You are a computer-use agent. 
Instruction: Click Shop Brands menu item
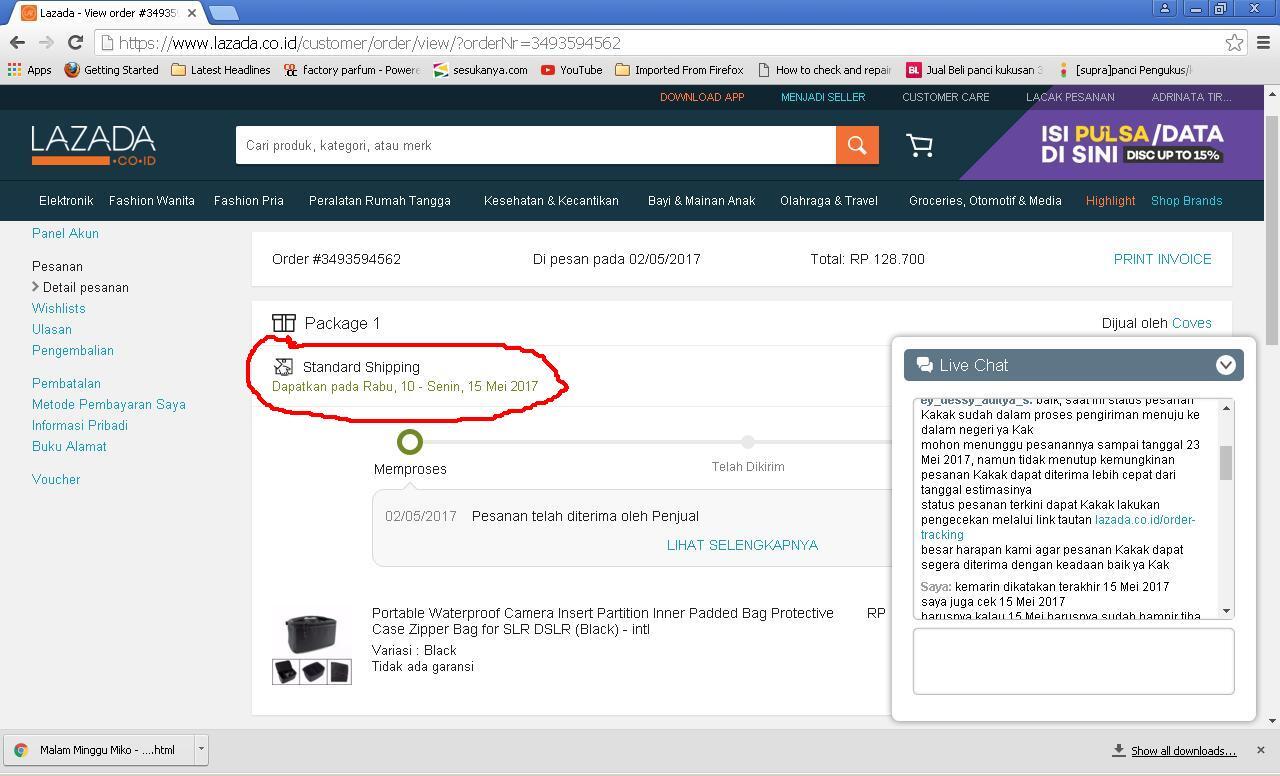tap(1186, 201)
